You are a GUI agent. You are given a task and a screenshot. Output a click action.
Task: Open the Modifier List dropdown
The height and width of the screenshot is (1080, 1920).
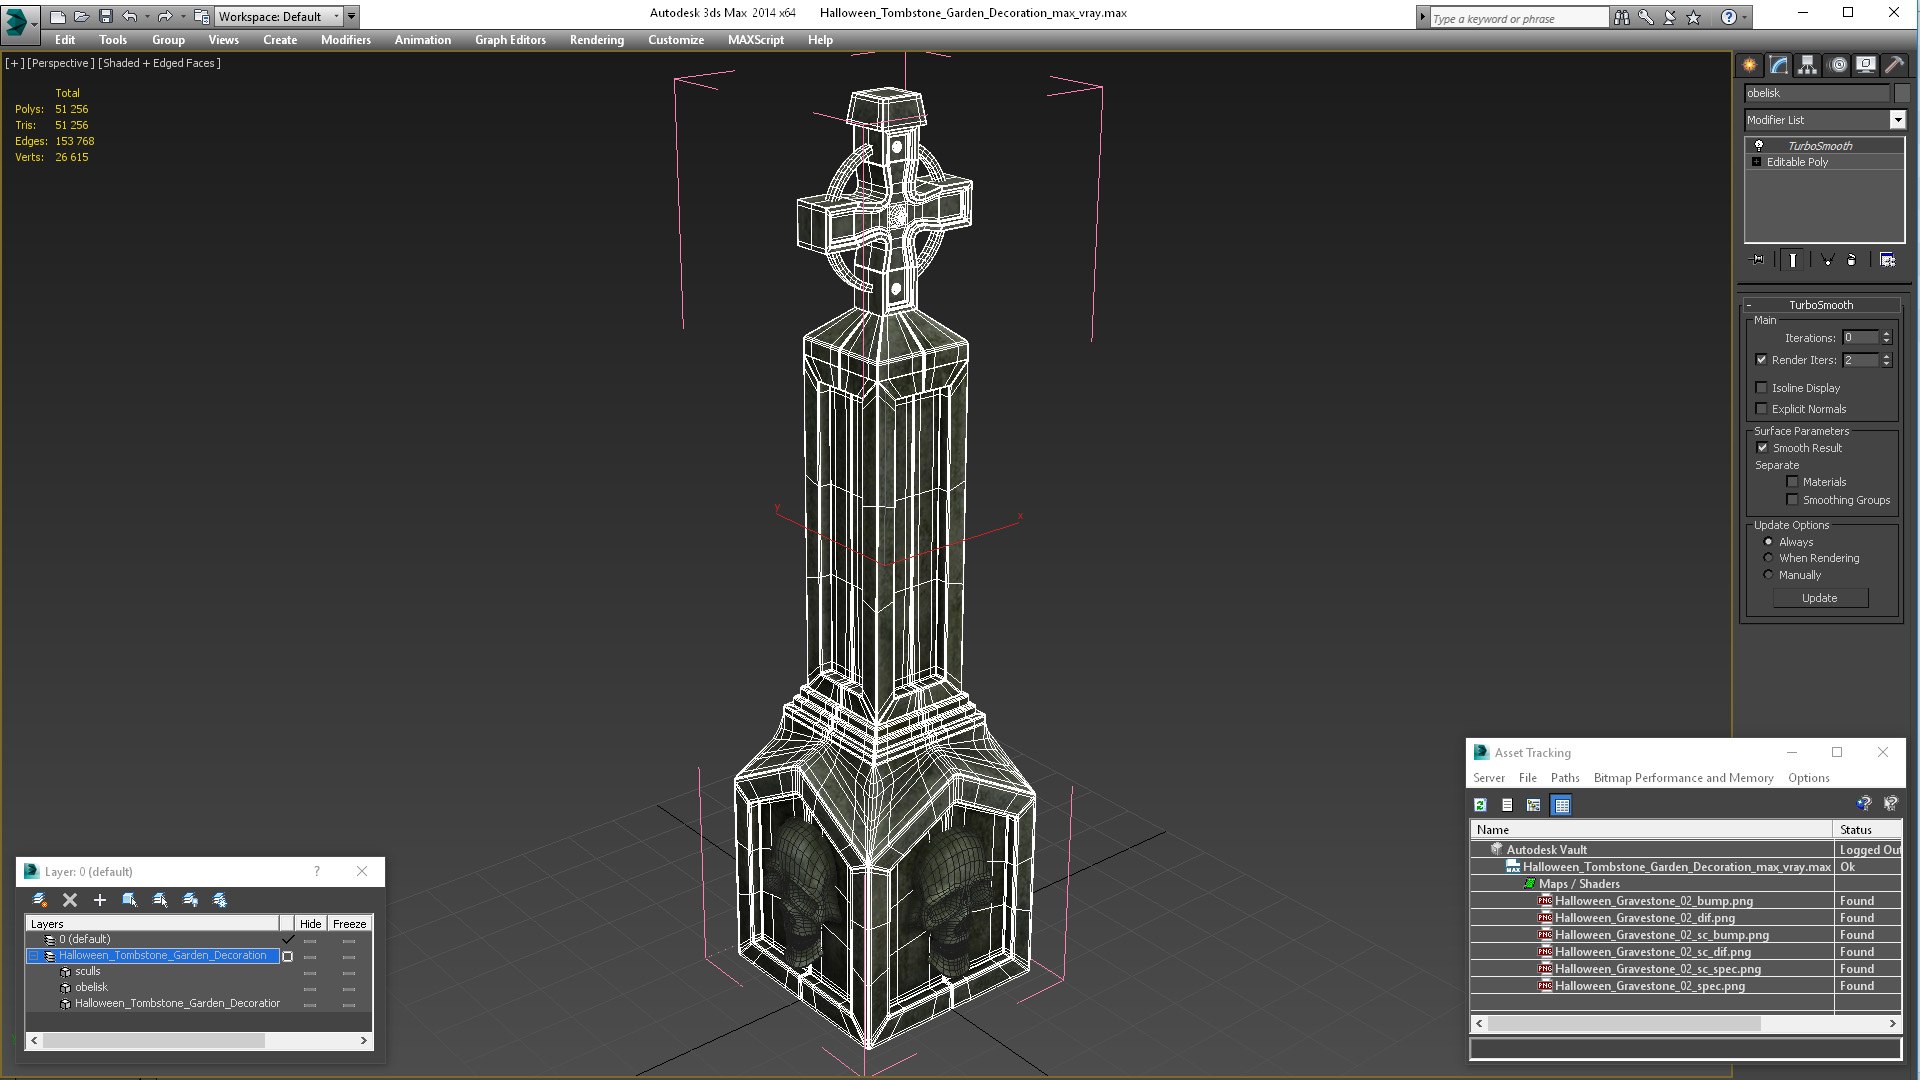click(1897, 120)
